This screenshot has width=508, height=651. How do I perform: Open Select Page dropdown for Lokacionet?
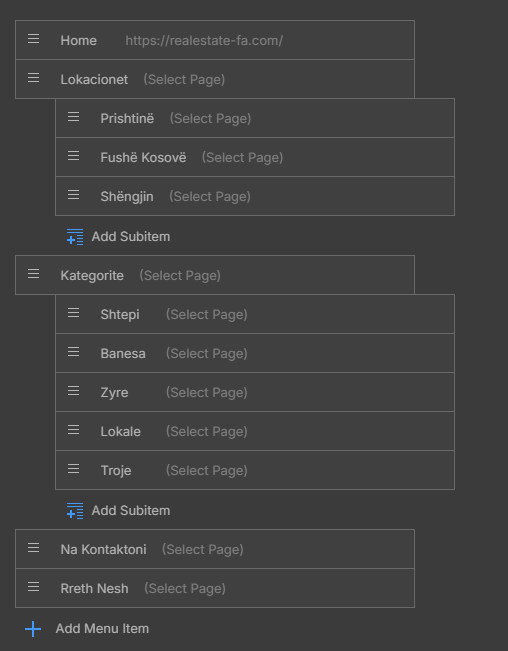pyautogui.click(x=184, y=79)
